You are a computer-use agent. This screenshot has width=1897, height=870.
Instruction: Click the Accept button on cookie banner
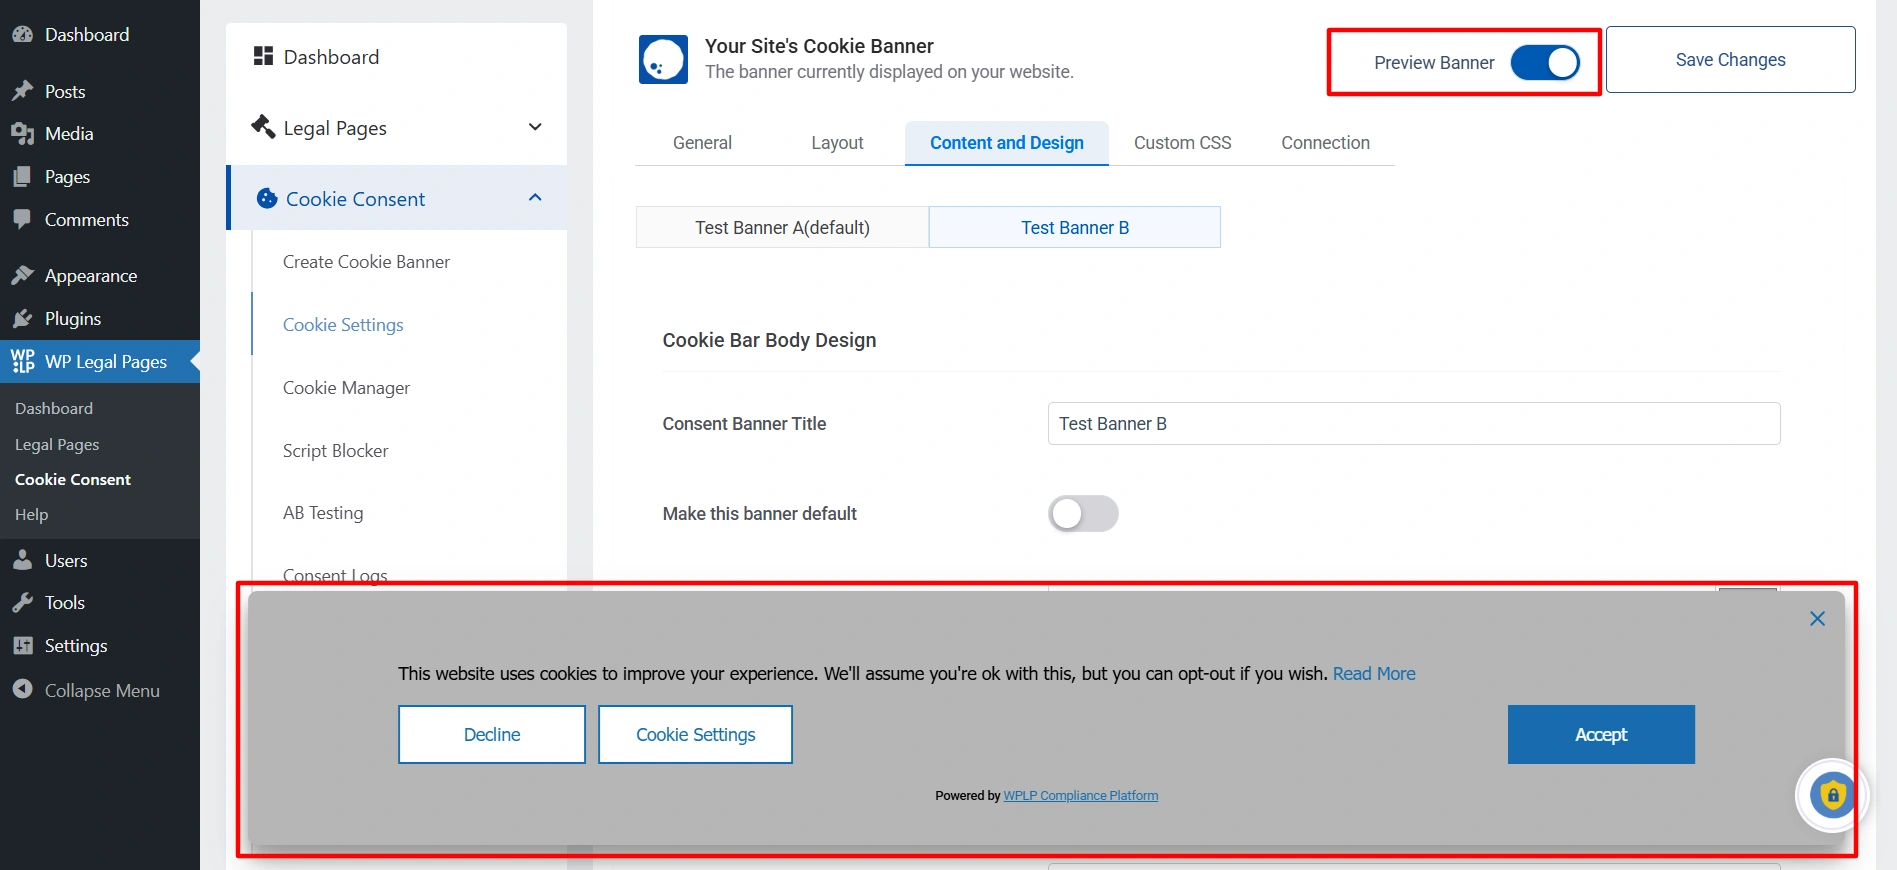(x=1600, y=735)
